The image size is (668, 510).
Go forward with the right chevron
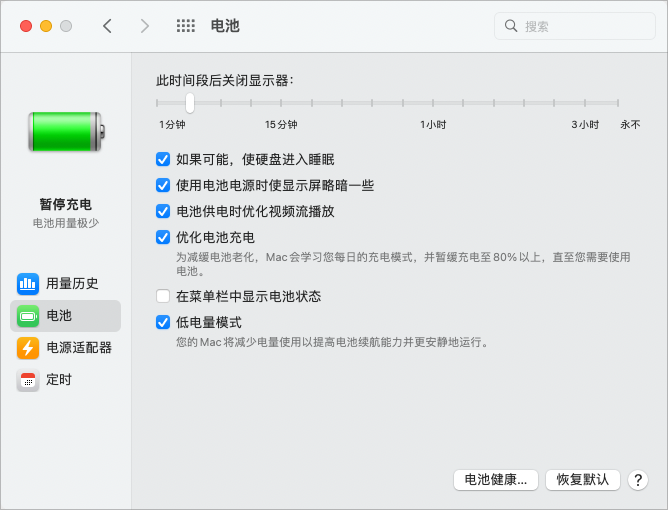(x=145, y=26)
